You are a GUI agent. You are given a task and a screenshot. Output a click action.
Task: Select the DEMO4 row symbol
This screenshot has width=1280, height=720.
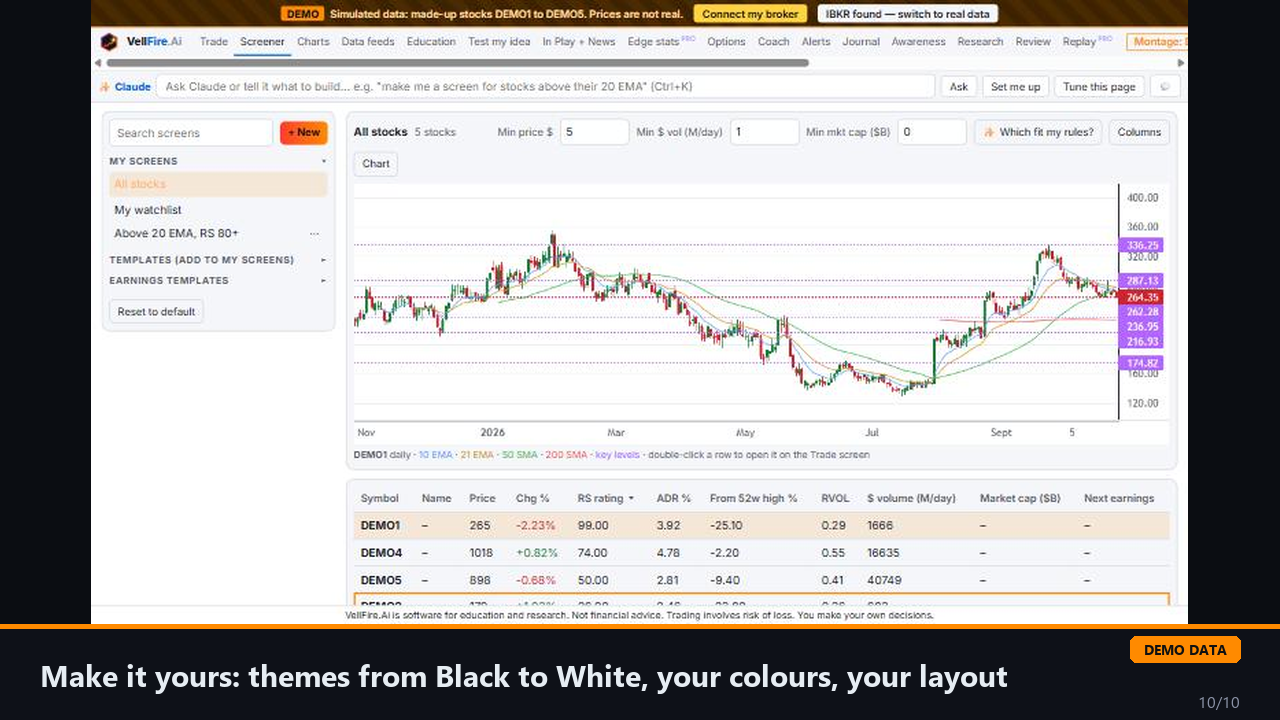[x=381, y=552]
